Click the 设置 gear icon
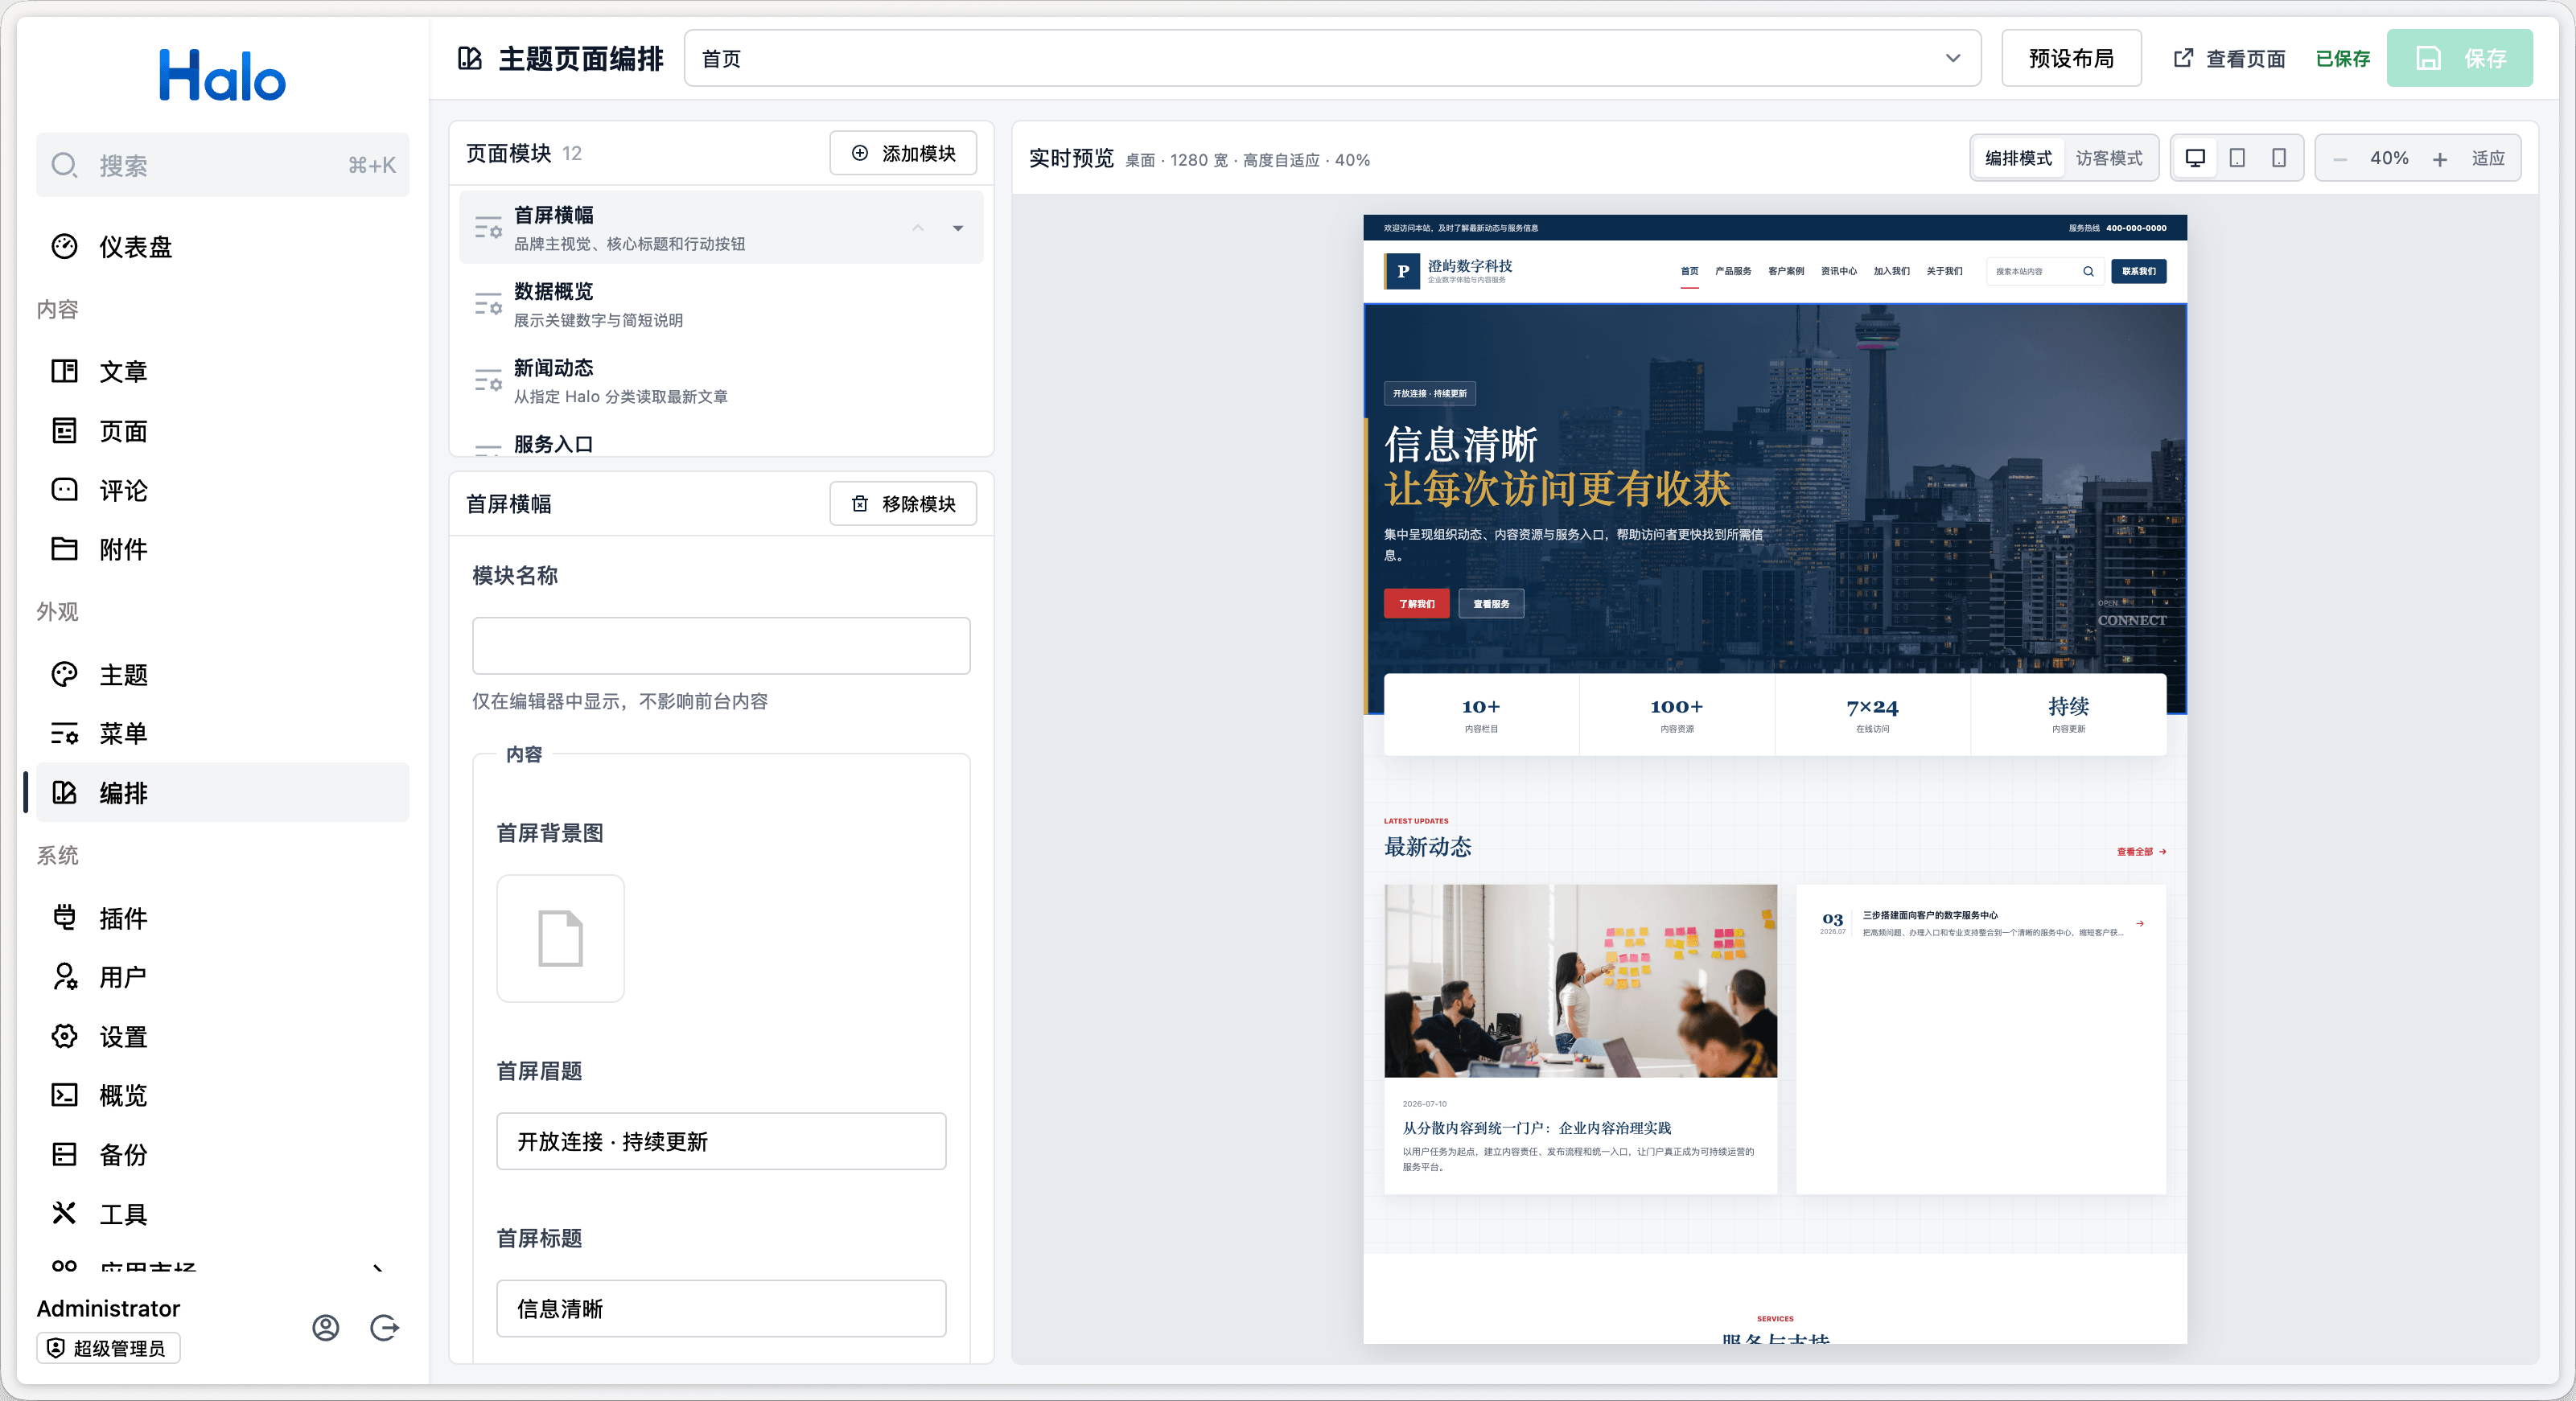Viewport: 2576px width, 1401px height. click(64, 1037)
